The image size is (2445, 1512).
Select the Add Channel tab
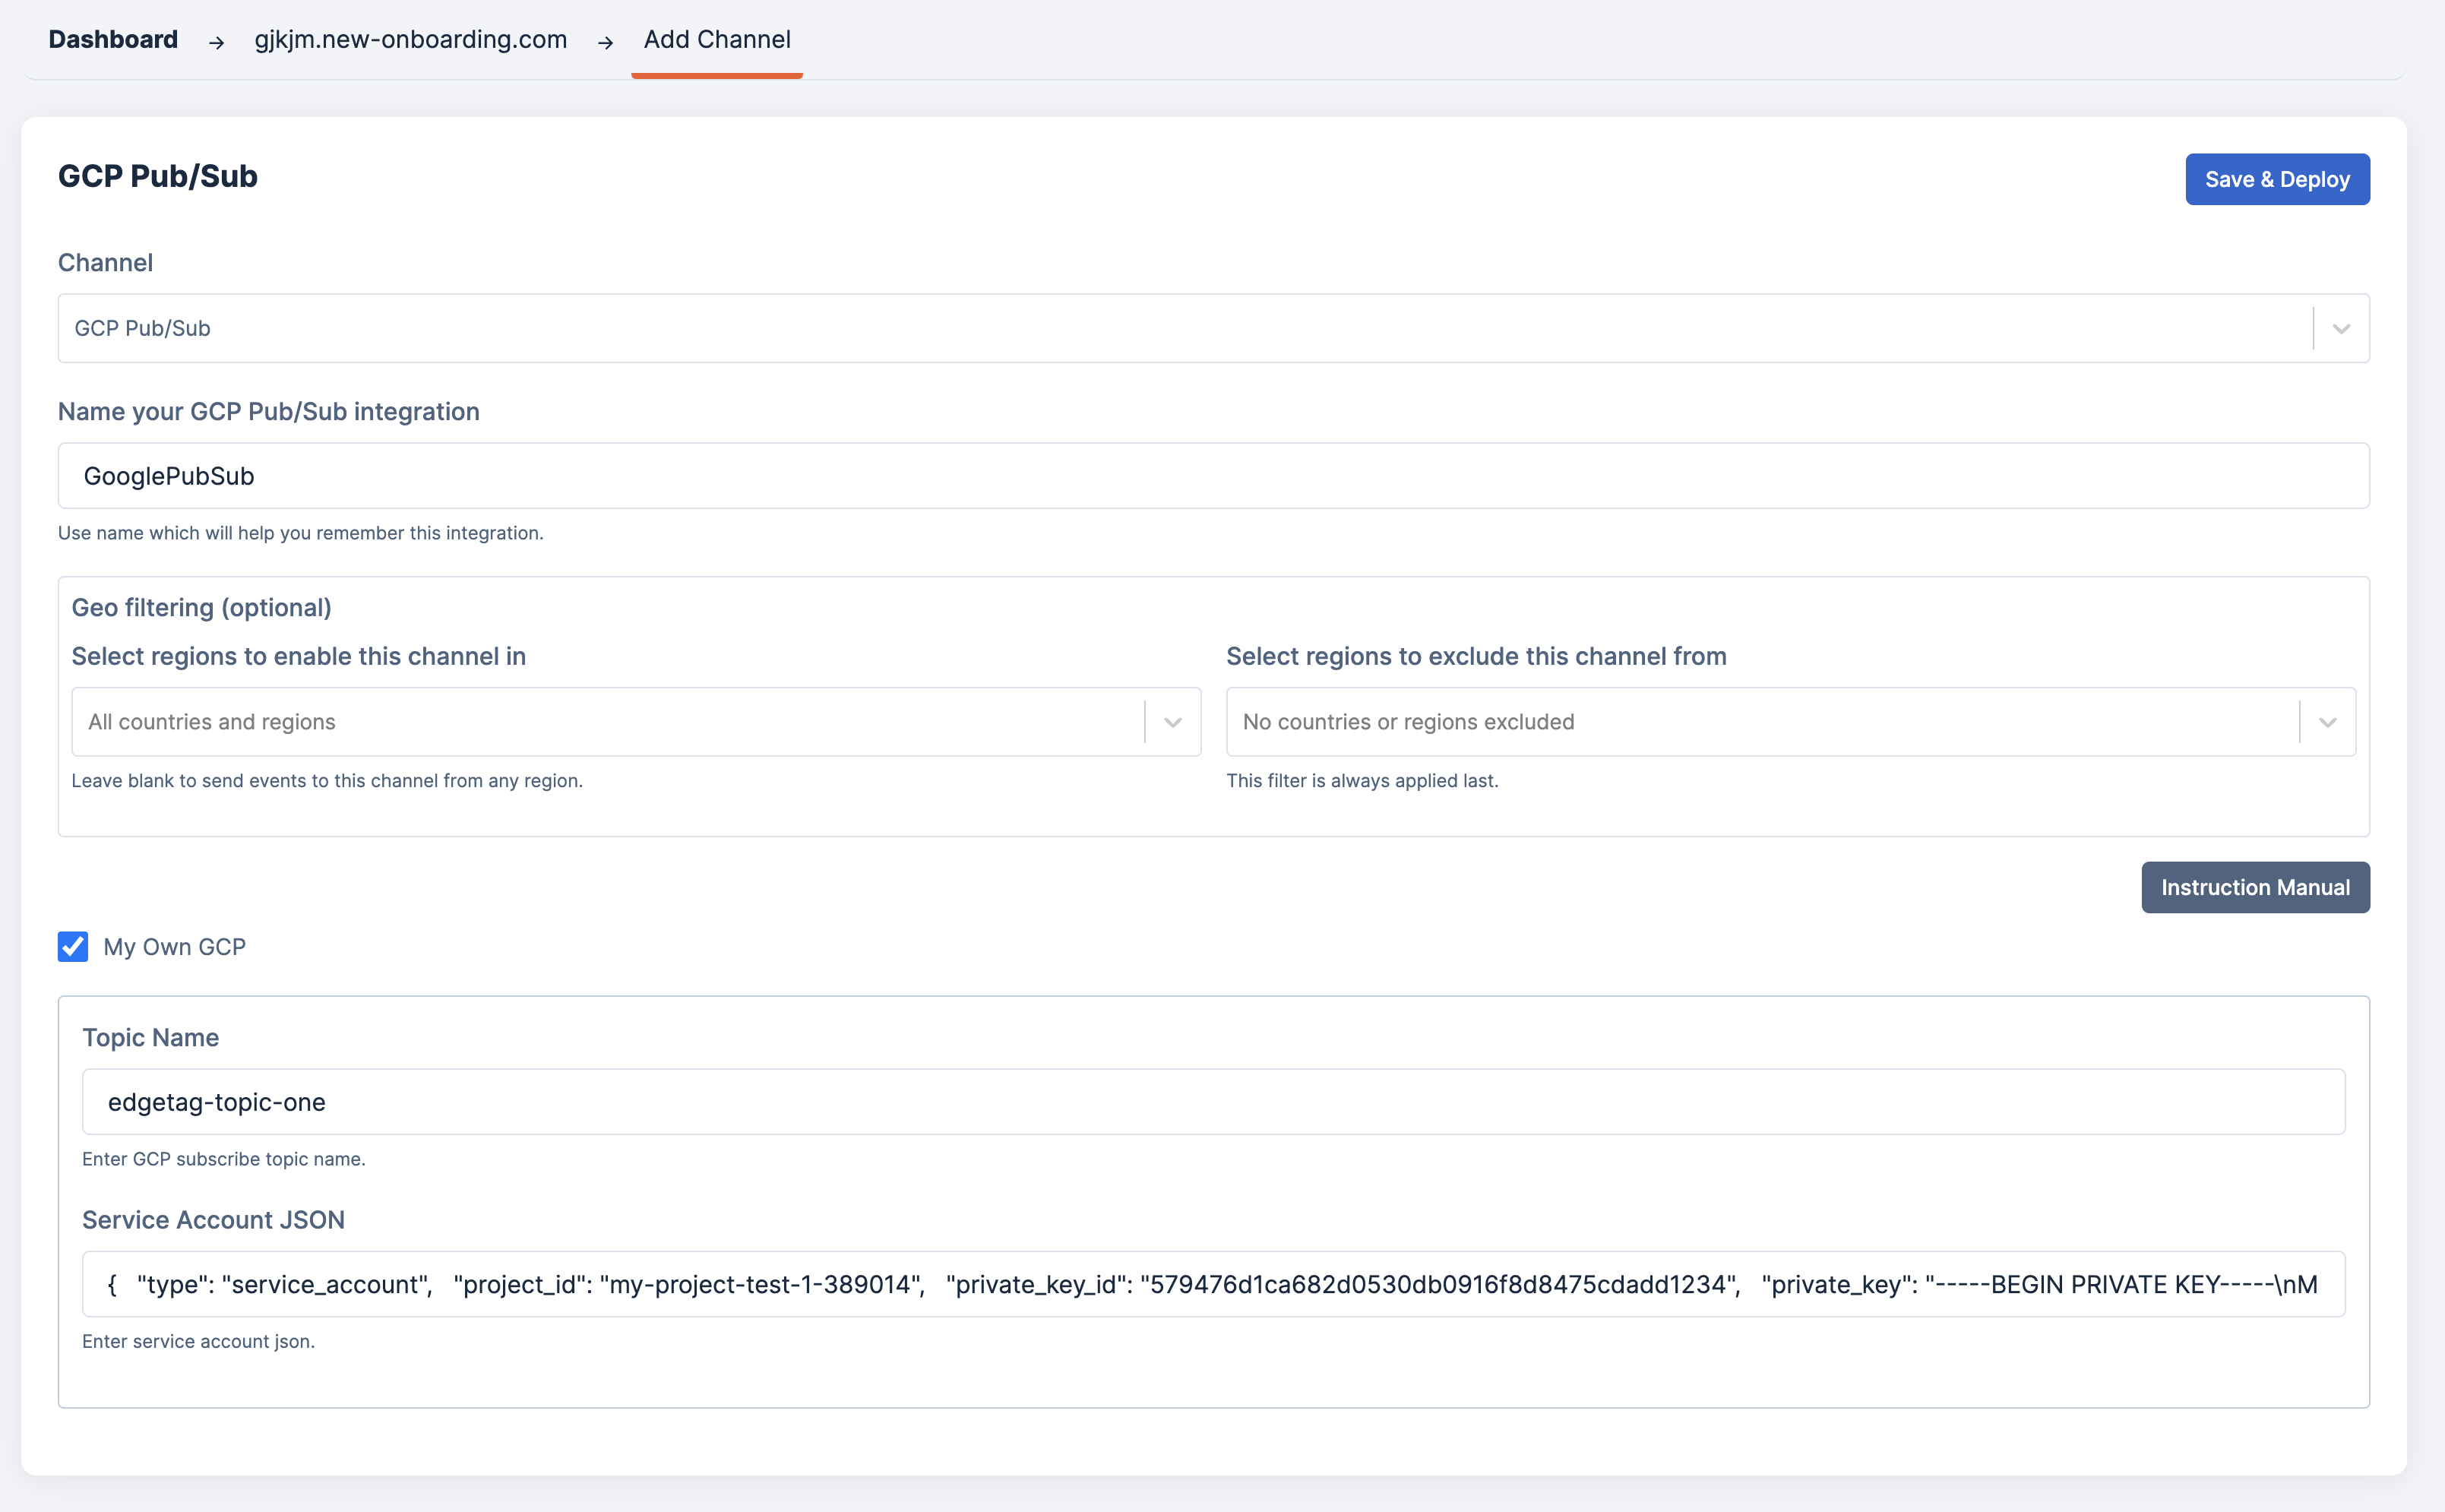[x=717, y=39]
